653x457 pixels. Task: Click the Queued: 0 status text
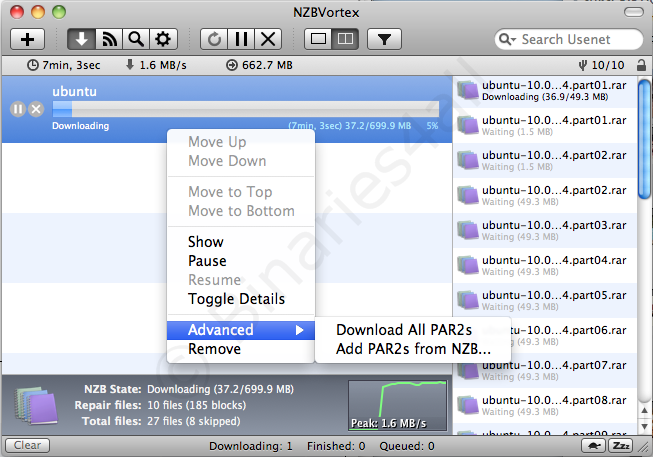(x=407, y=446)
